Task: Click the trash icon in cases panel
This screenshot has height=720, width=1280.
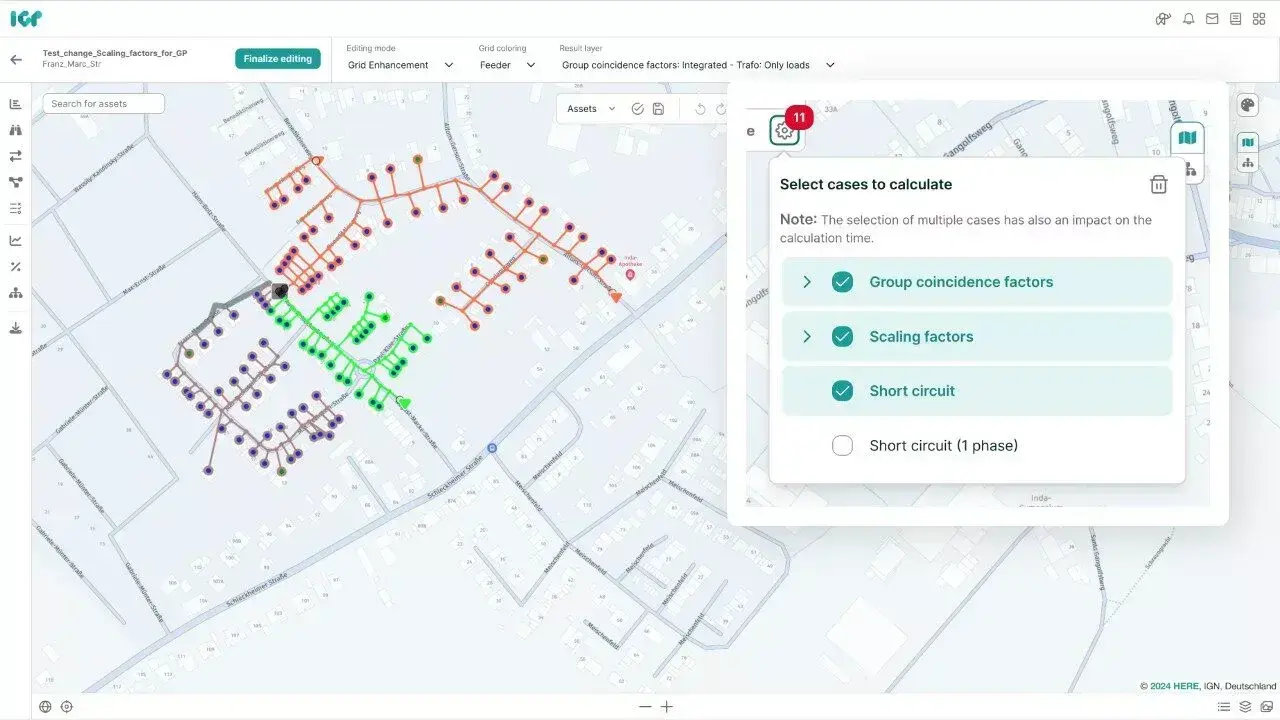Action: [1158, 184]
